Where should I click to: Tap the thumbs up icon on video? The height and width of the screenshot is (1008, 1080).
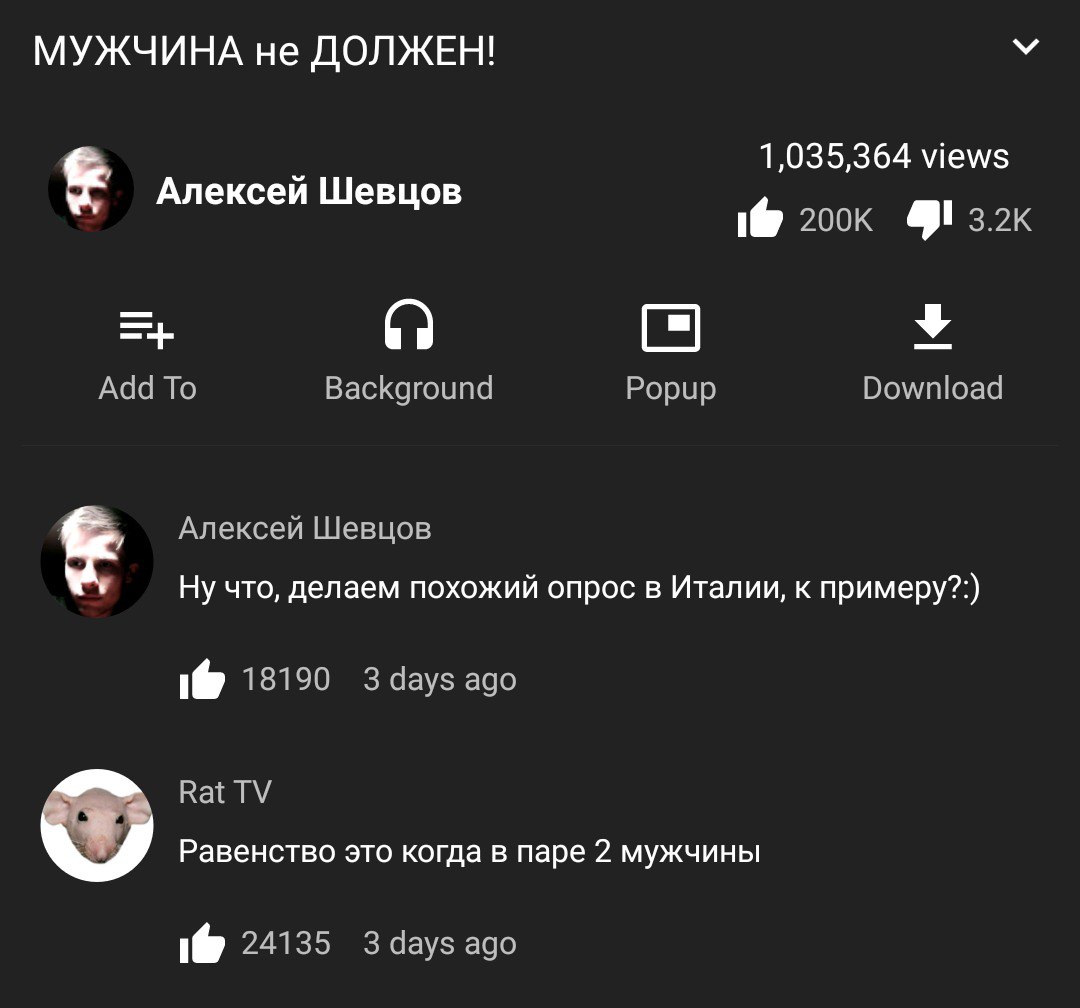[x=760, y=218]
